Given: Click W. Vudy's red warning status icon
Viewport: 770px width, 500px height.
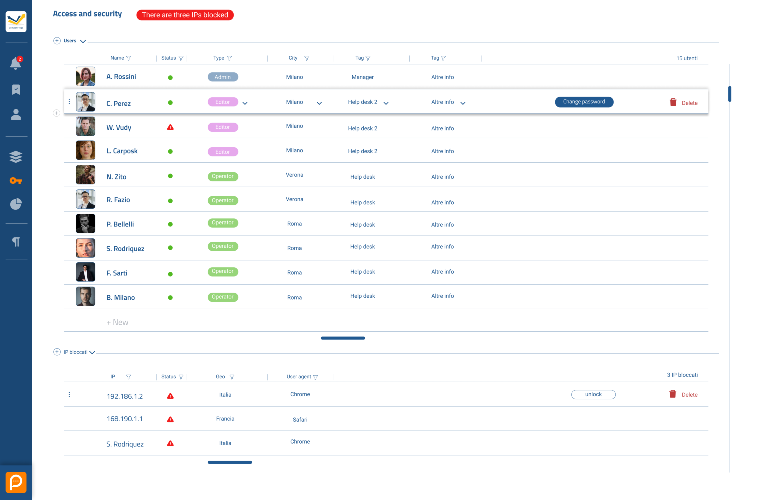Looking at the screenshot, I should click(x=170, y=127).
